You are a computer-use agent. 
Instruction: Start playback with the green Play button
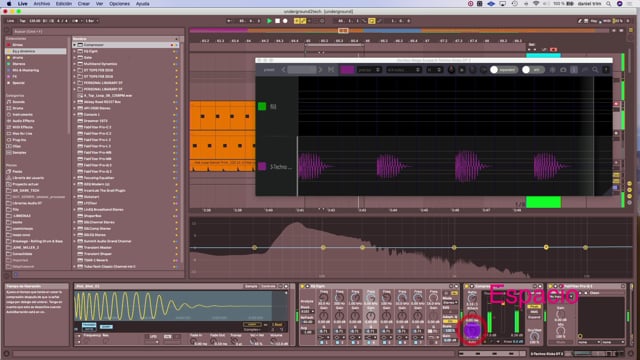coord(269,21)
